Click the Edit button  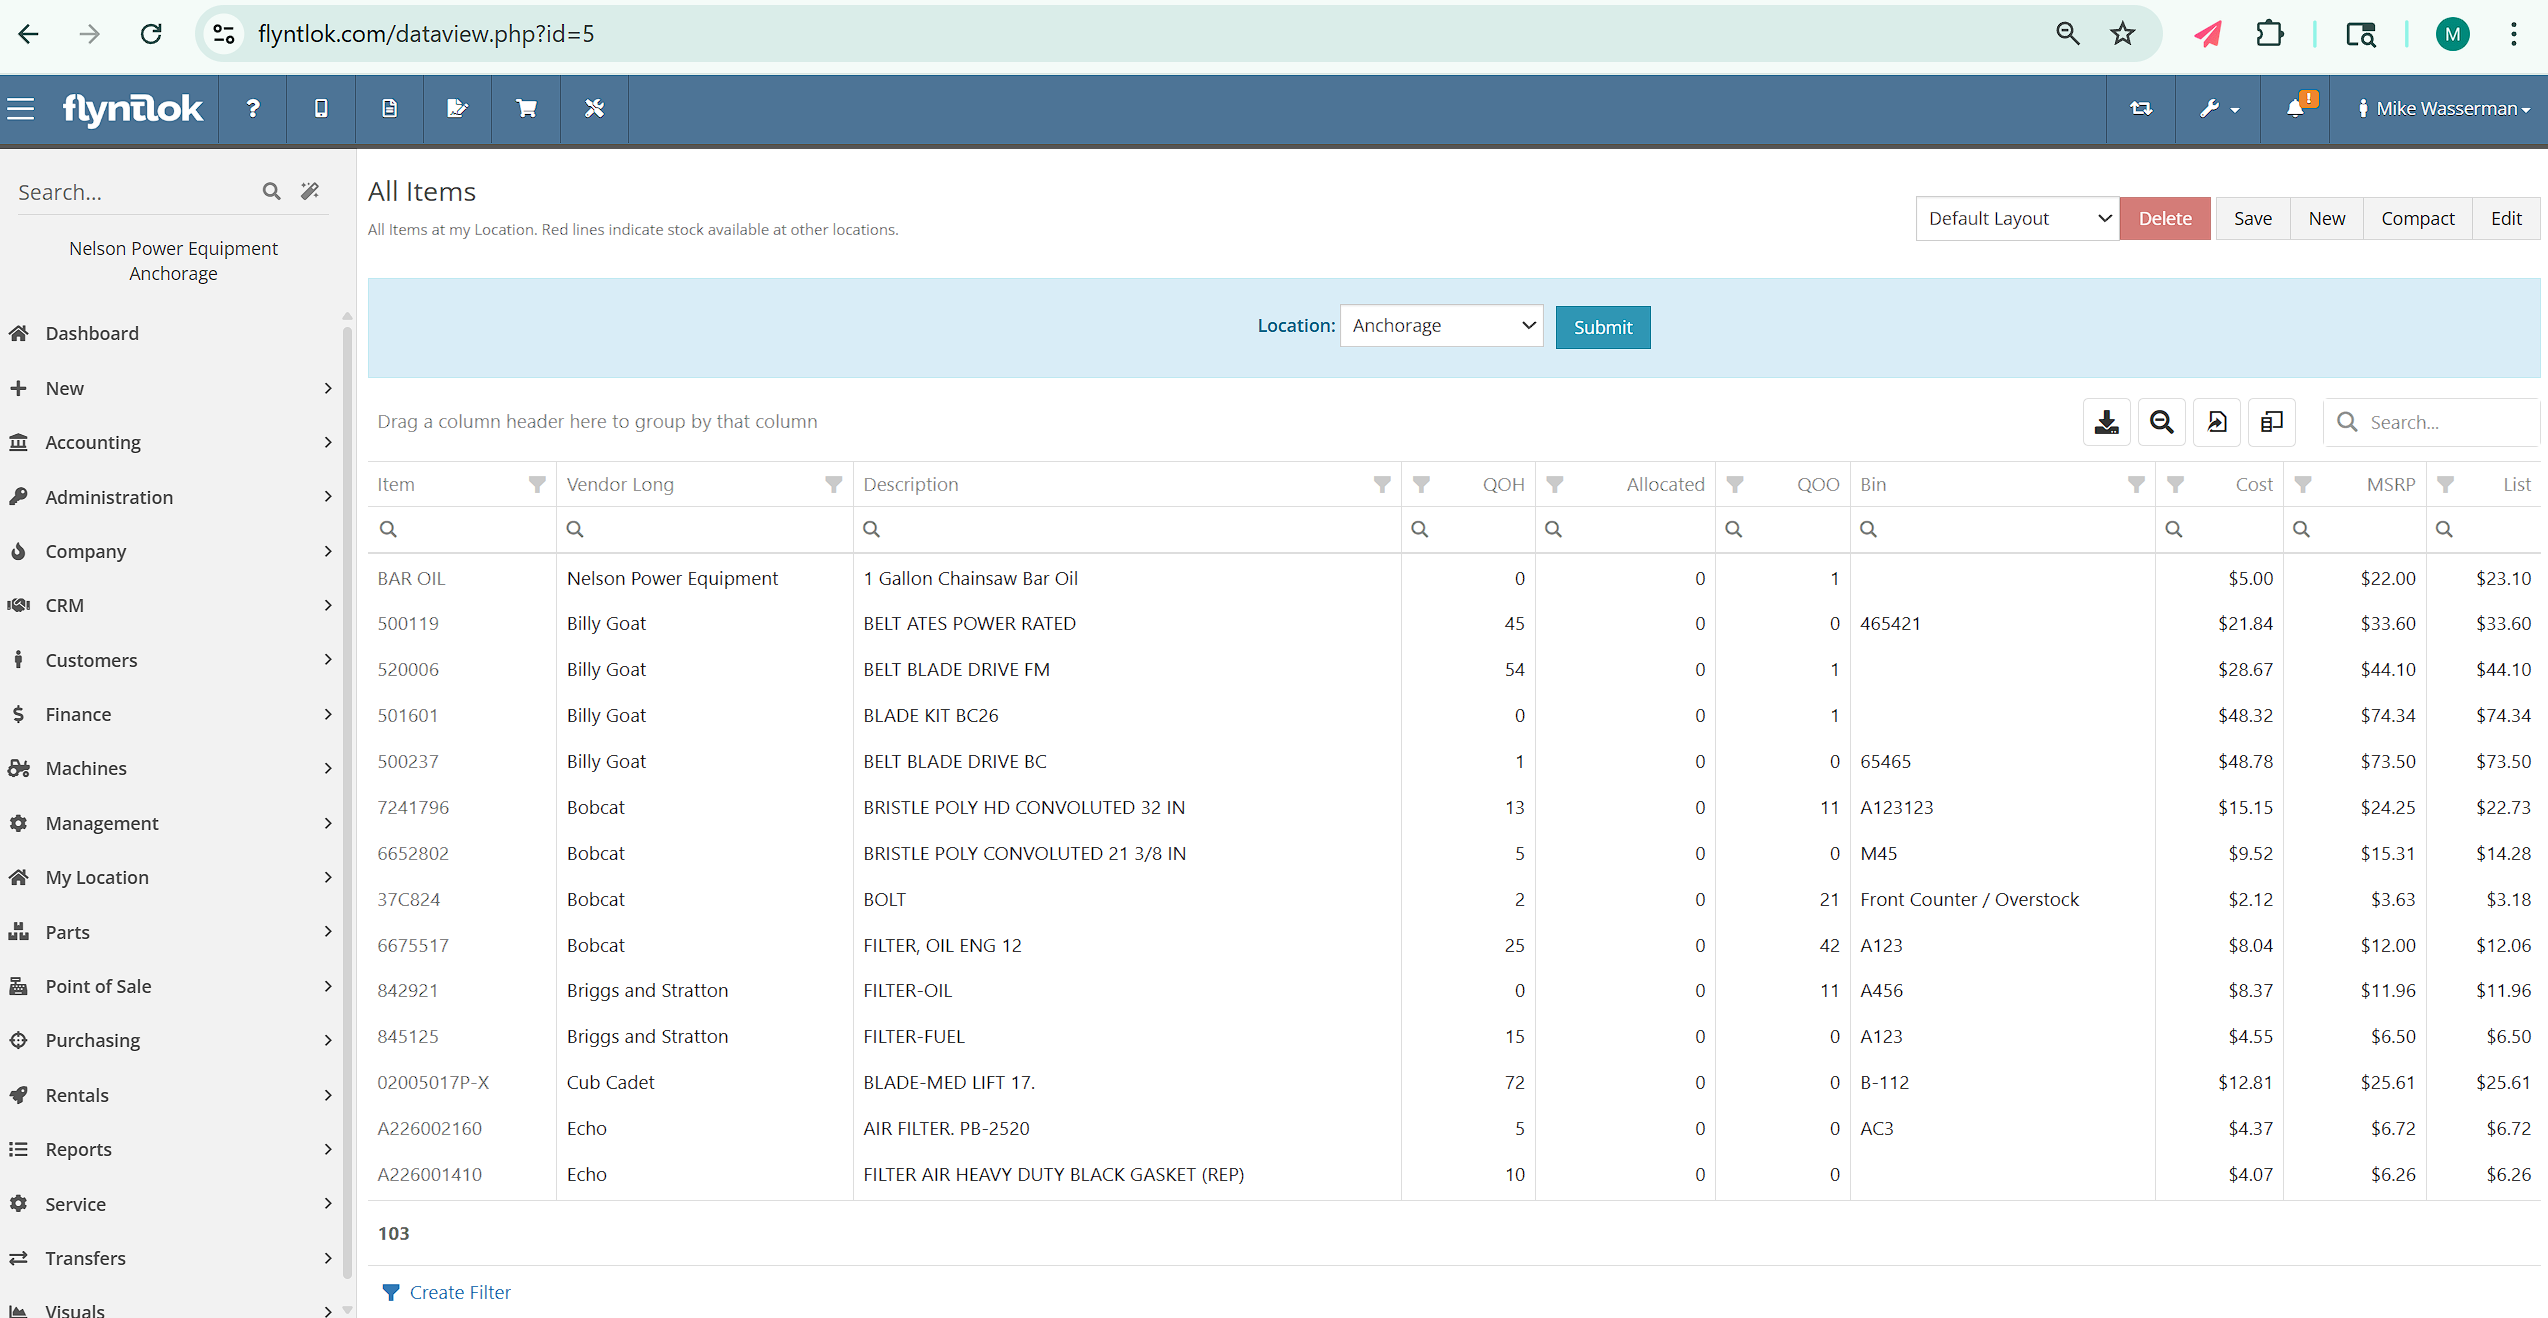point(2506,218)
